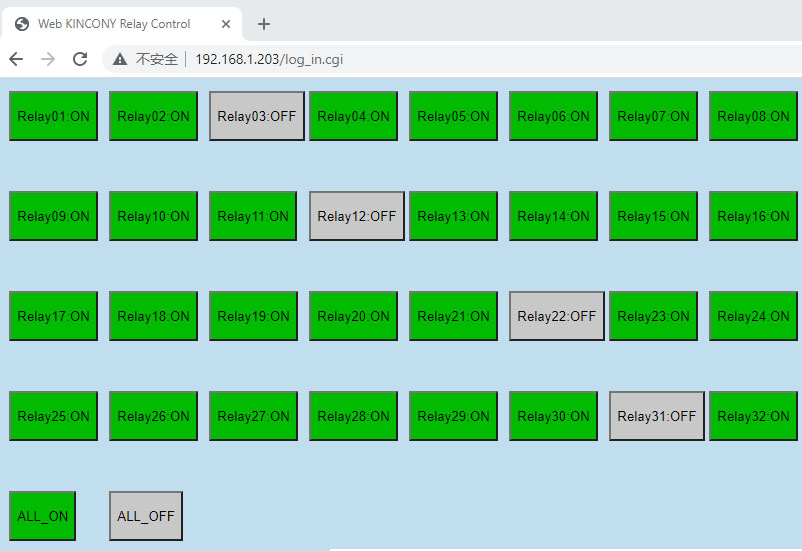
Task: Open a new browser tab
Action: tap(264, 24)
